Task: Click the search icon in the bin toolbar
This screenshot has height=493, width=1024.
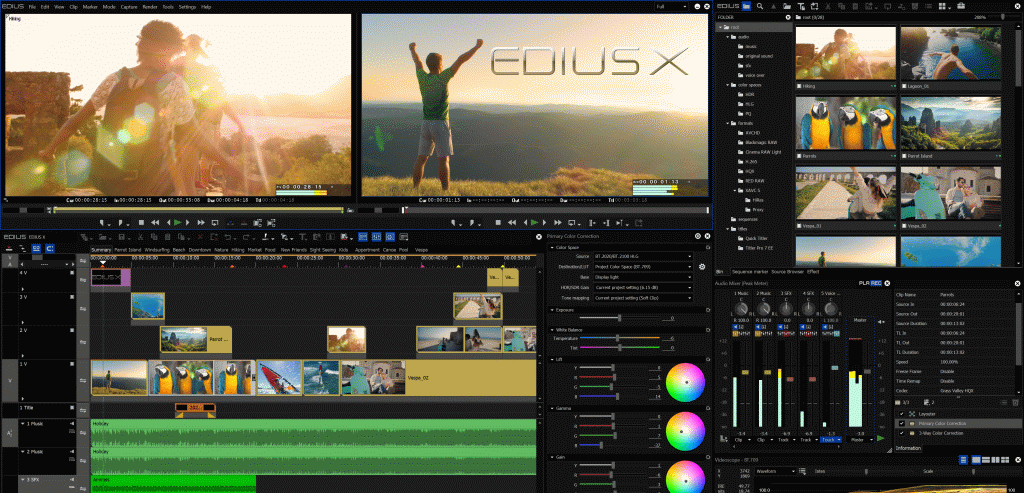Action: coord(759,6)
